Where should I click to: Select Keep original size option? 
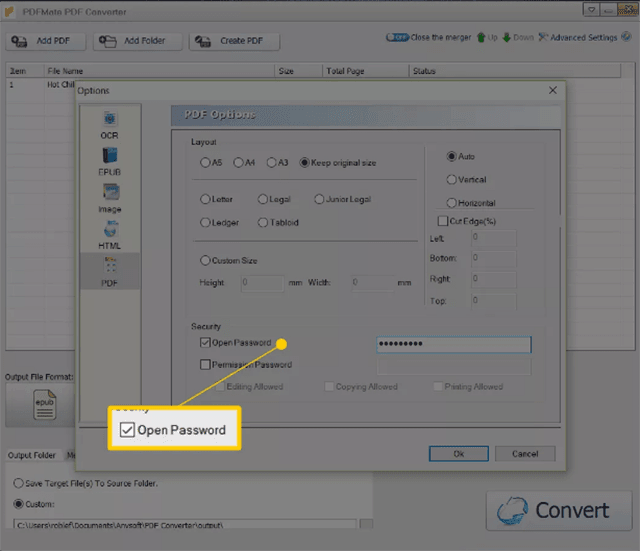(x=338, y=162)
